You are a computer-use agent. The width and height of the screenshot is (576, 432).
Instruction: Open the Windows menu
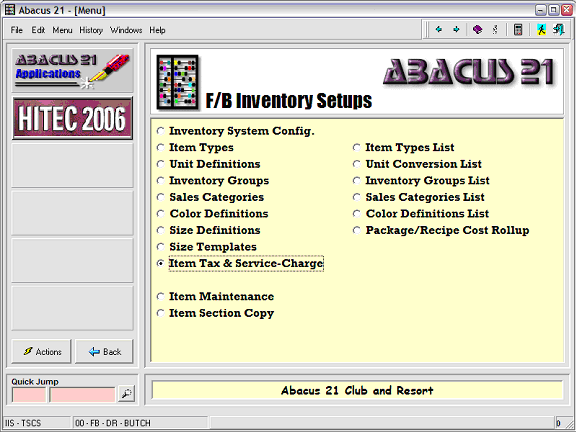click(x=126, y=30)
